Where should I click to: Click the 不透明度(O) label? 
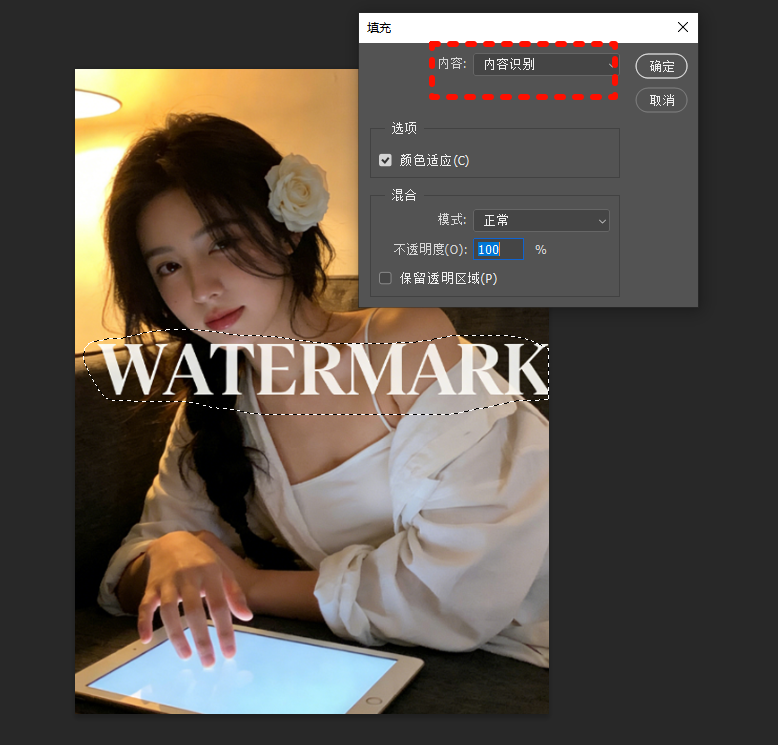click(x=430, y=249)
